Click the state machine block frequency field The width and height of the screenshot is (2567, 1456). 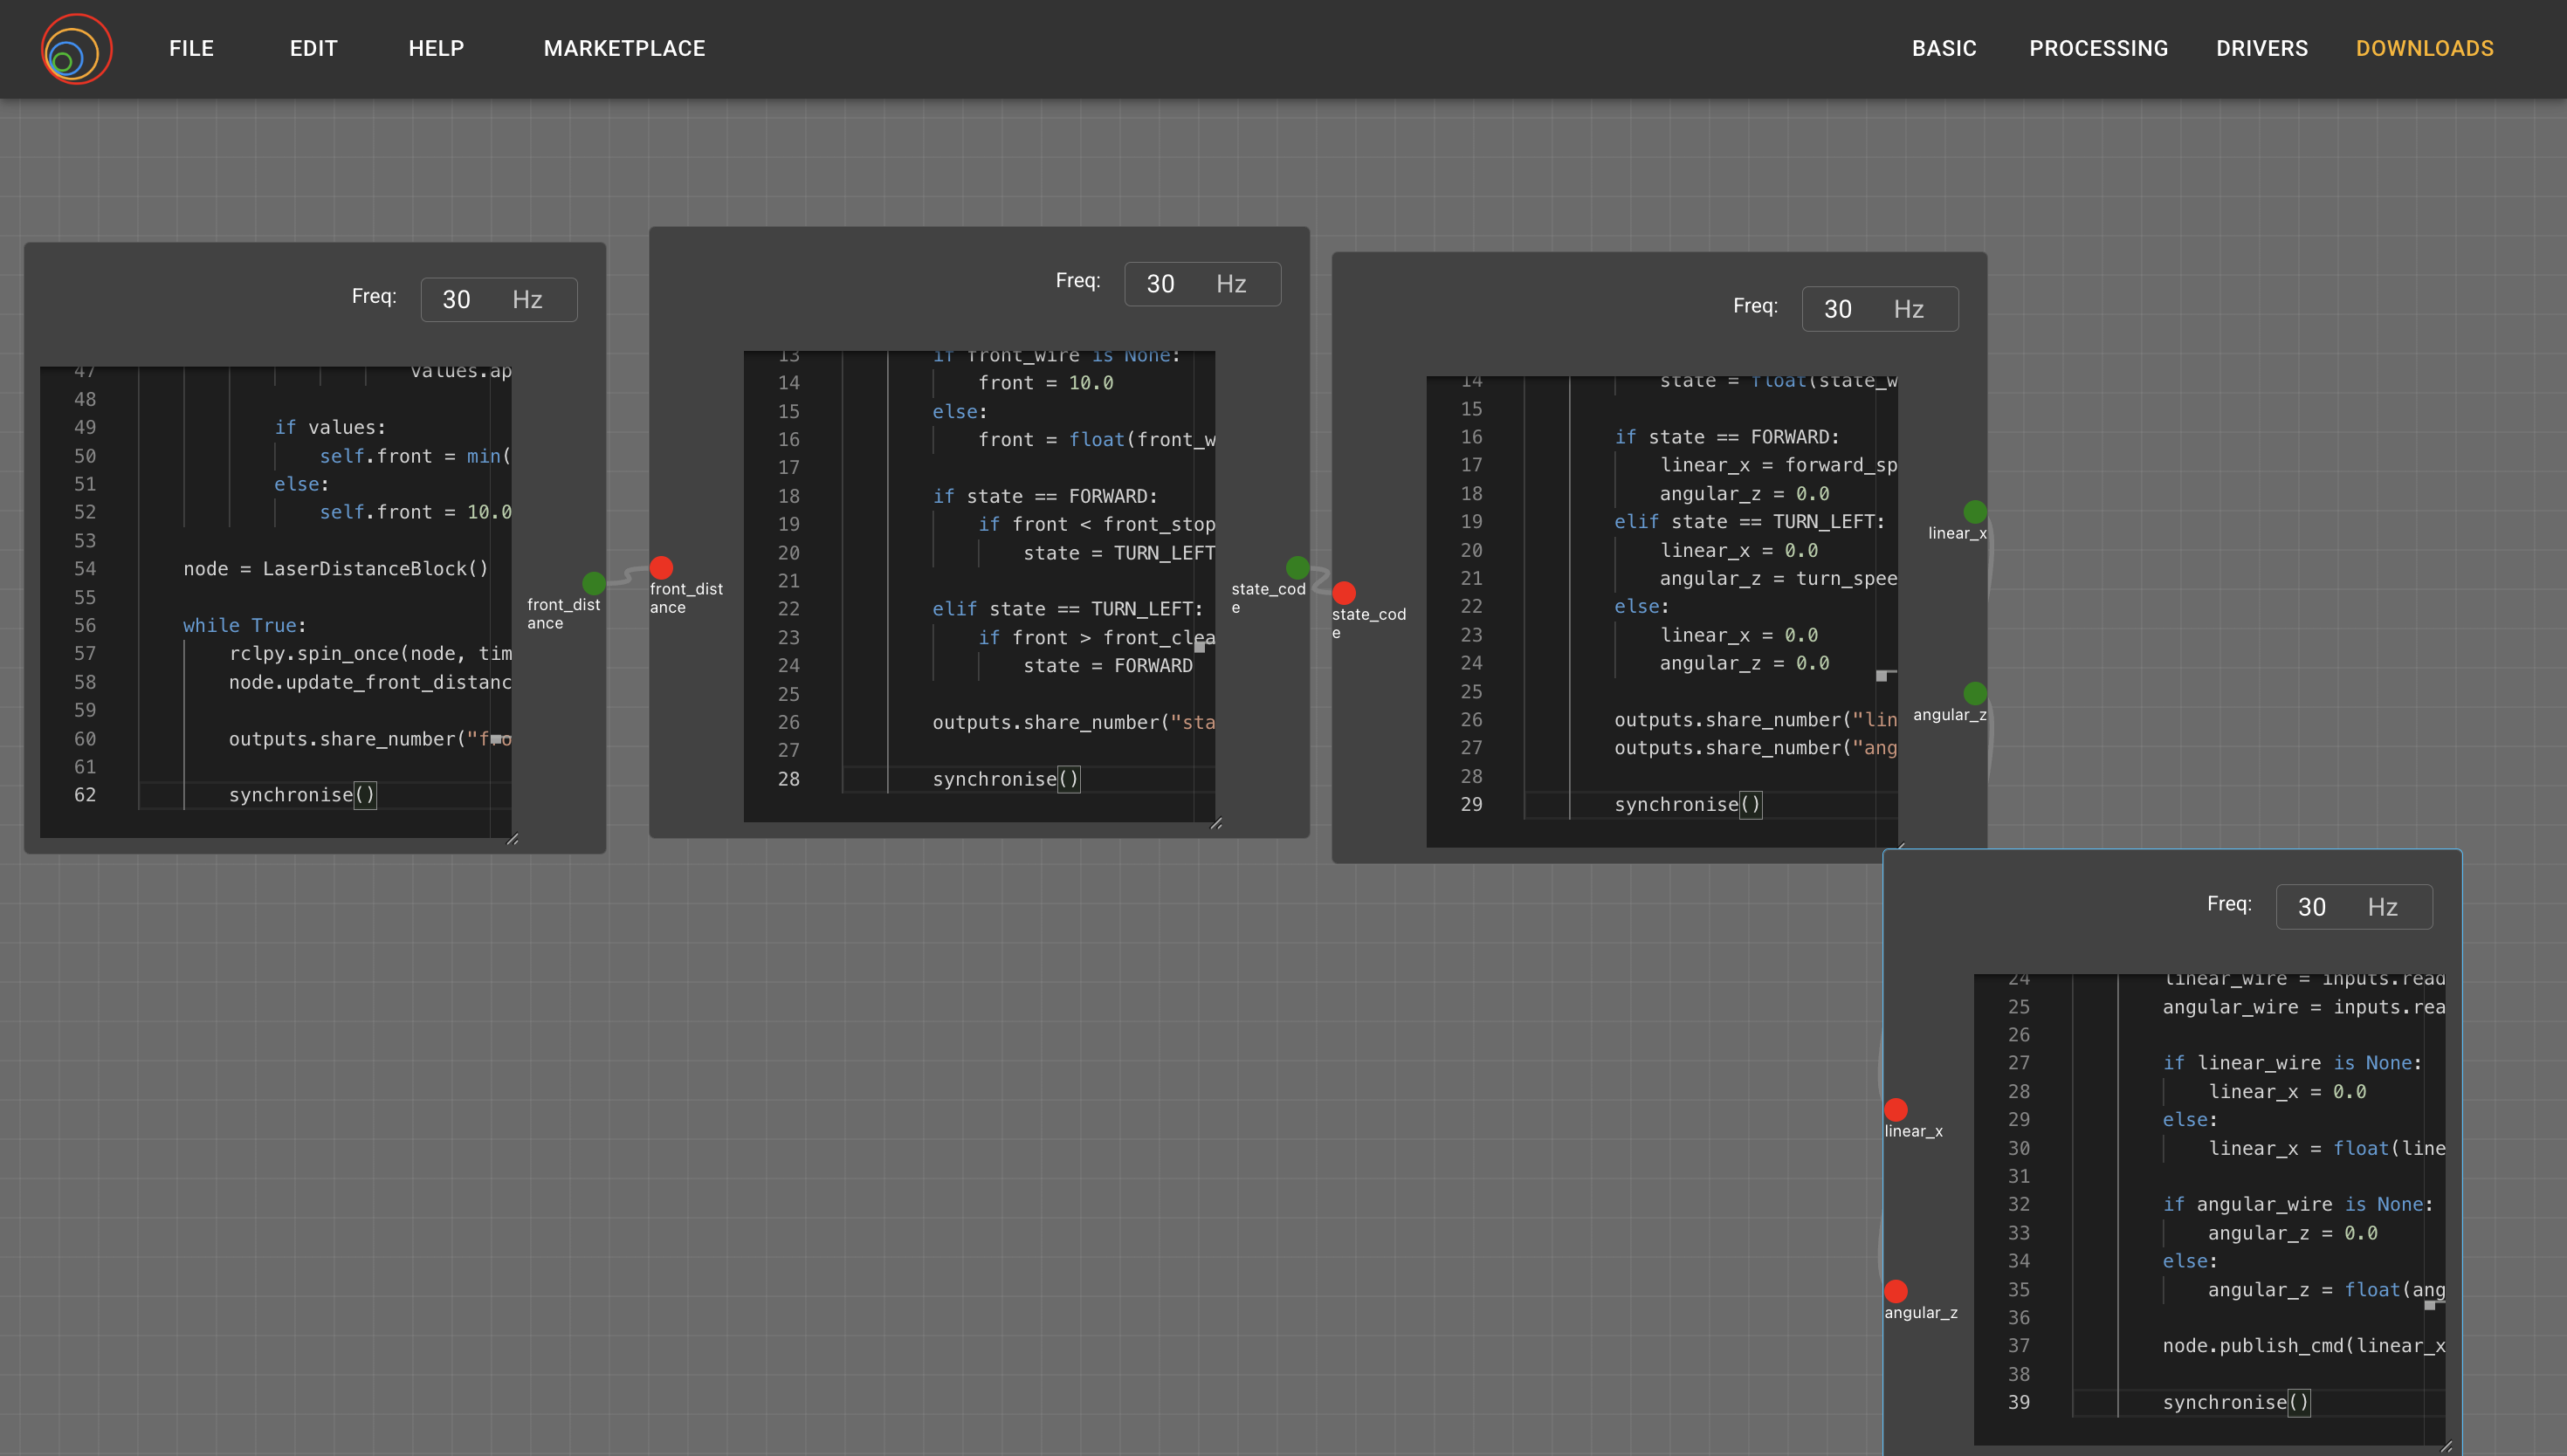(1202, 284)
